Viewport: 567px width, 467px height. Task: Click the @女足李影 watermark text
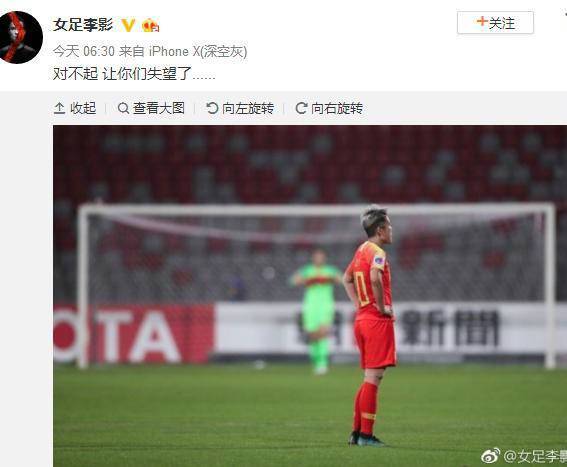click(535, 457)
